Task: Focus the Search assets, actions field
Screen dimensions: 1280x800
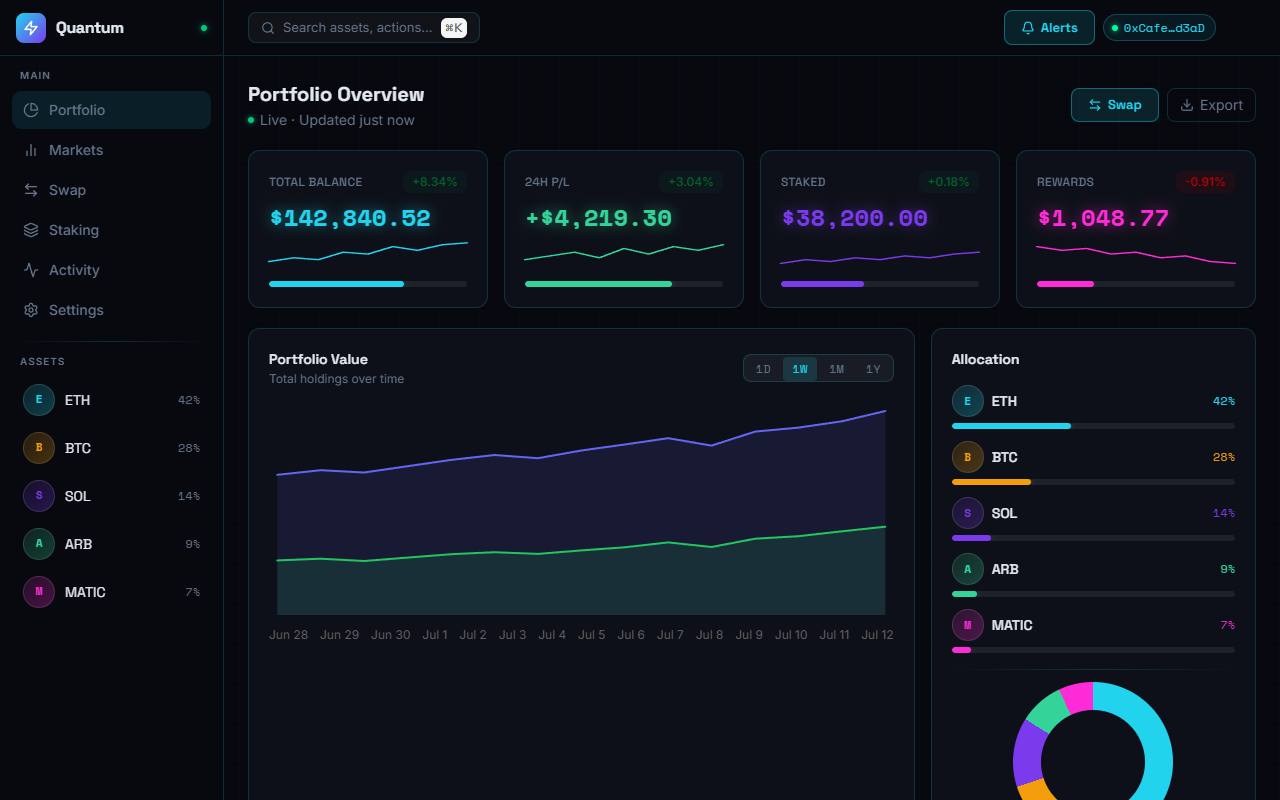Action: pos(364,28)
